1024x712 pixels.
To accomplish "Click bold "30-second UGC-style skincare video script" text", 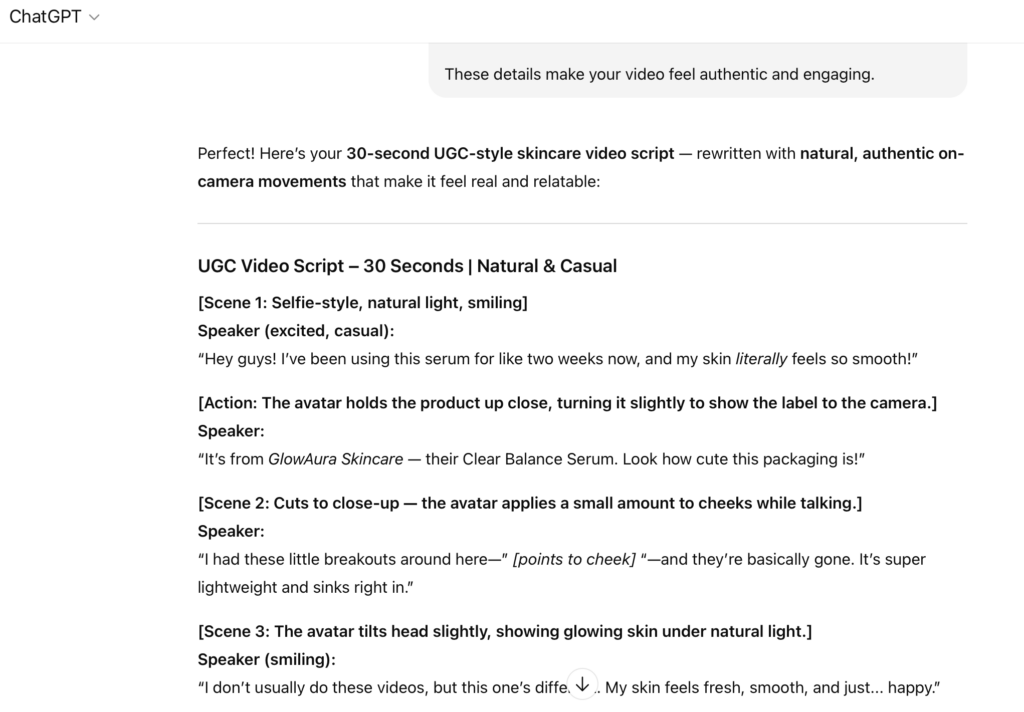I will point(510,154).
